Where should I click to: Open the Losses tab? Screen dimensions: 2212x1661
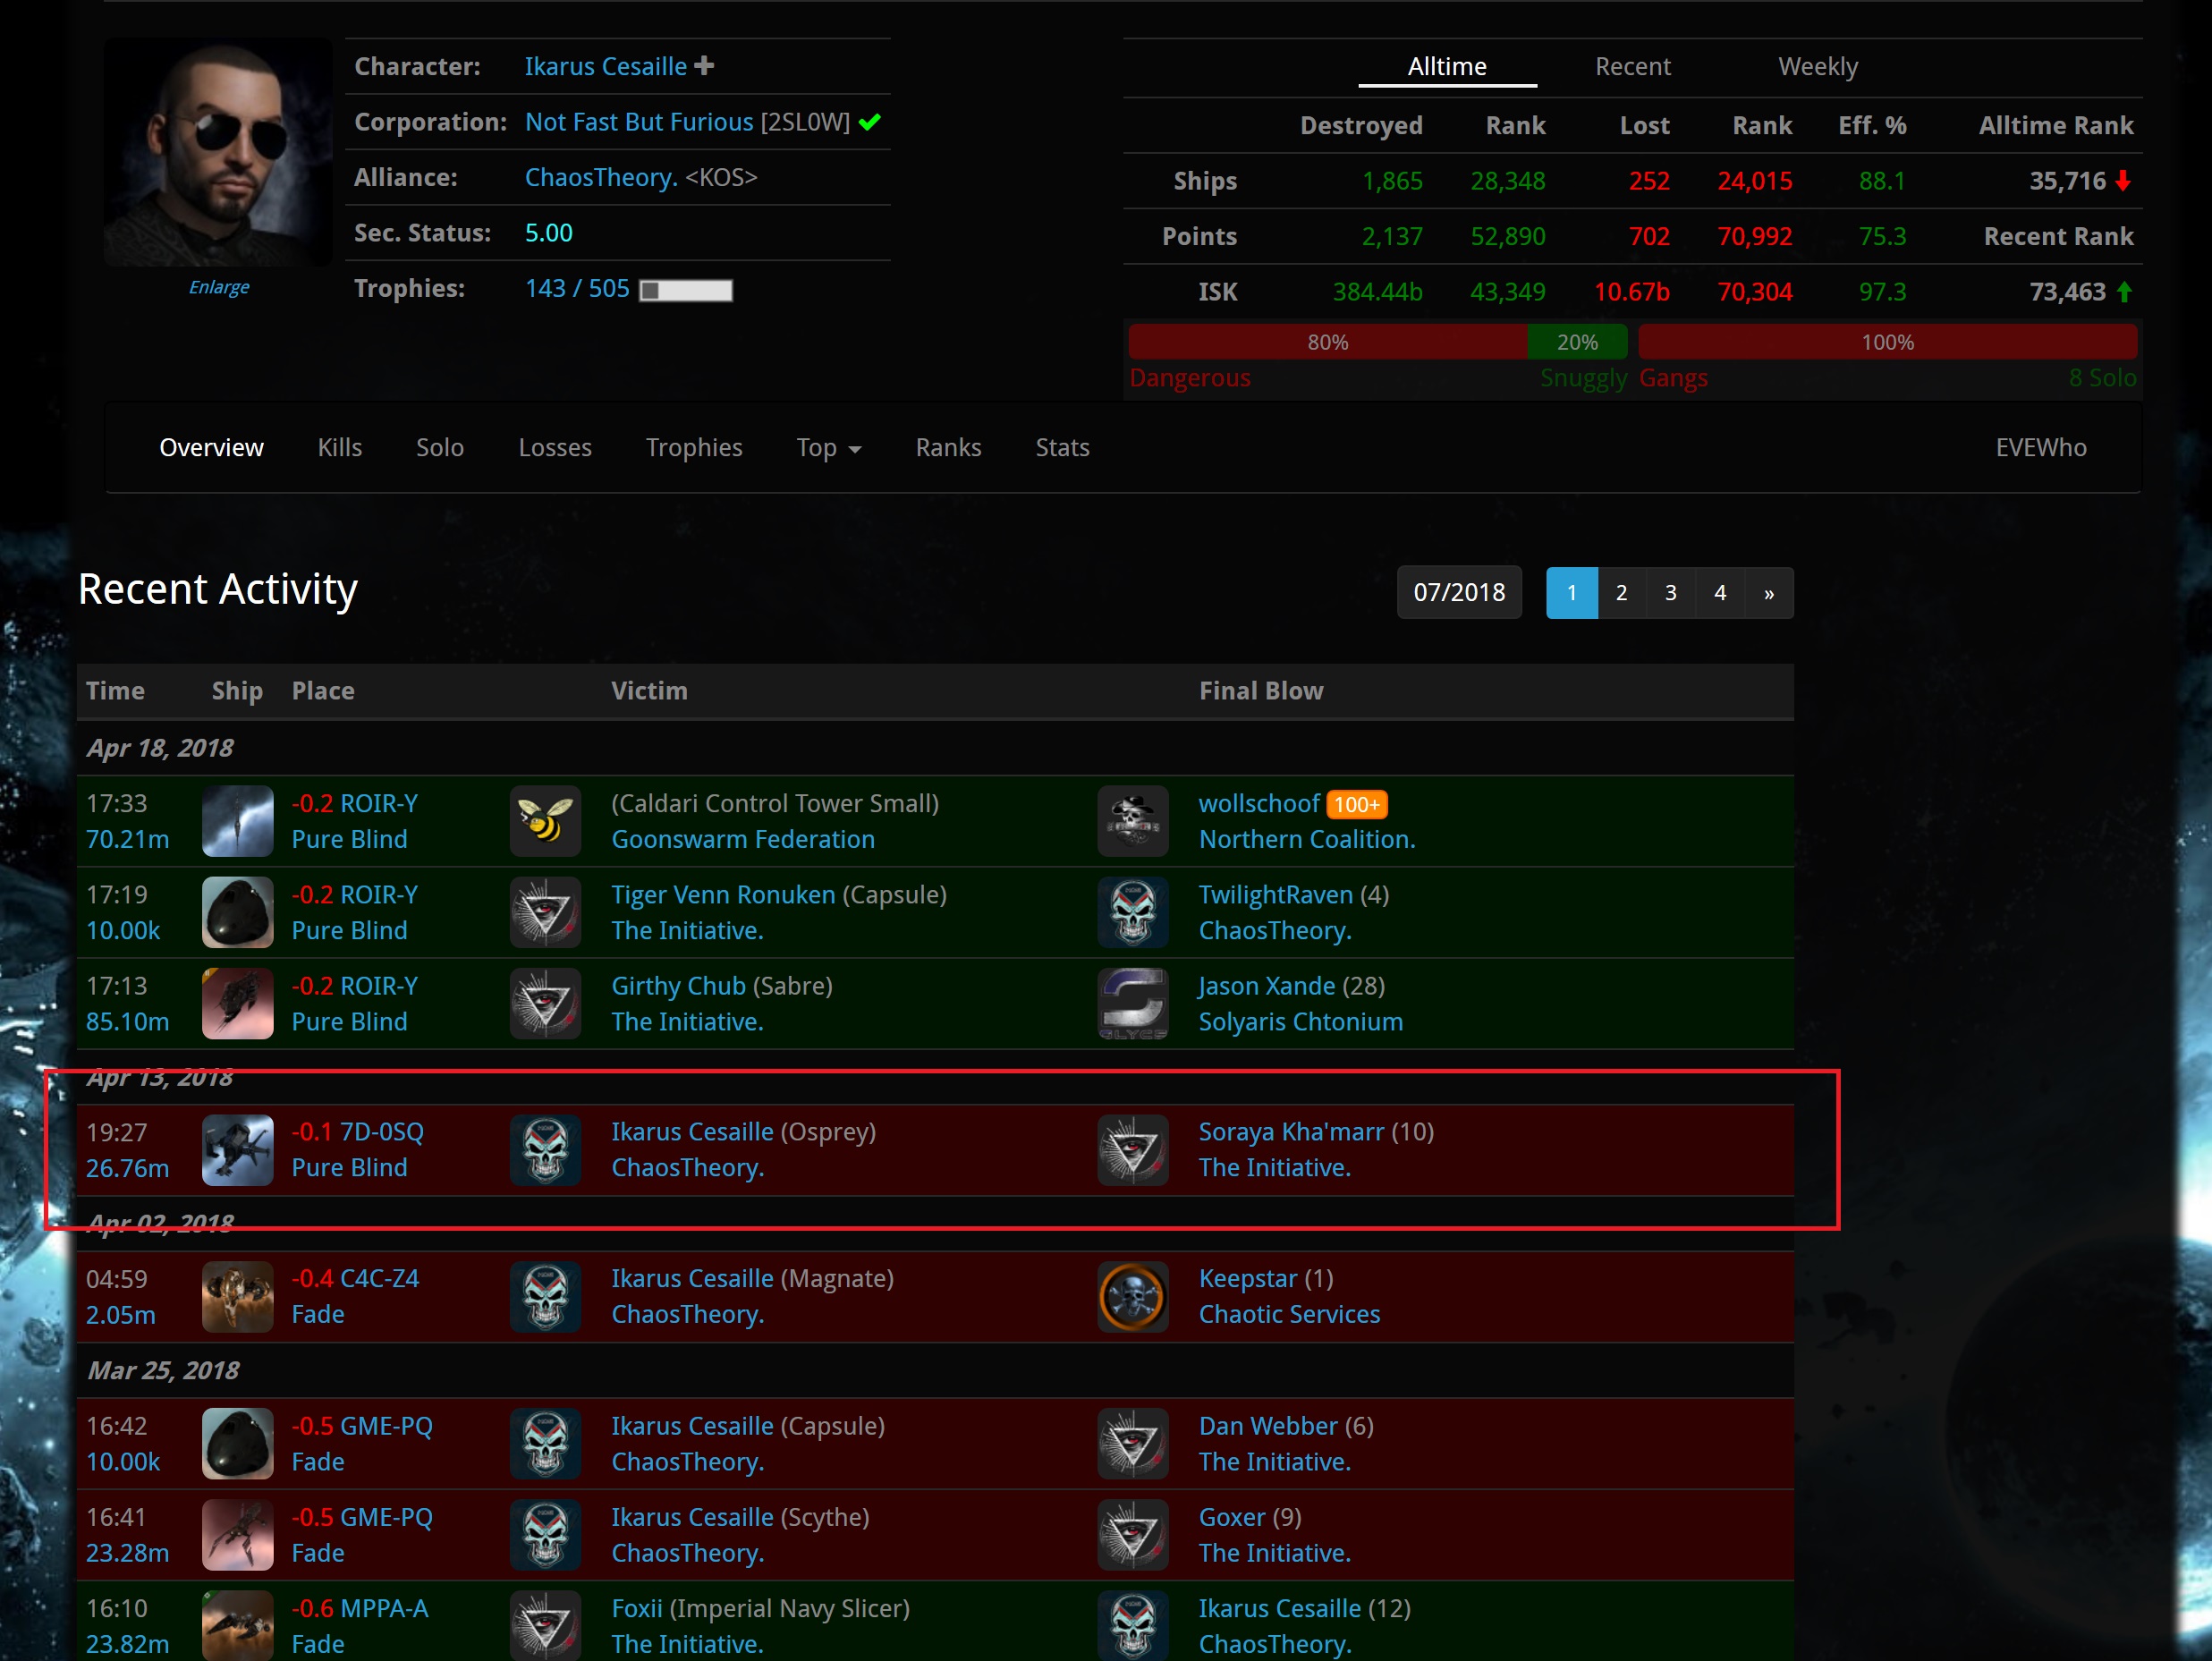(x=555, y=448)
